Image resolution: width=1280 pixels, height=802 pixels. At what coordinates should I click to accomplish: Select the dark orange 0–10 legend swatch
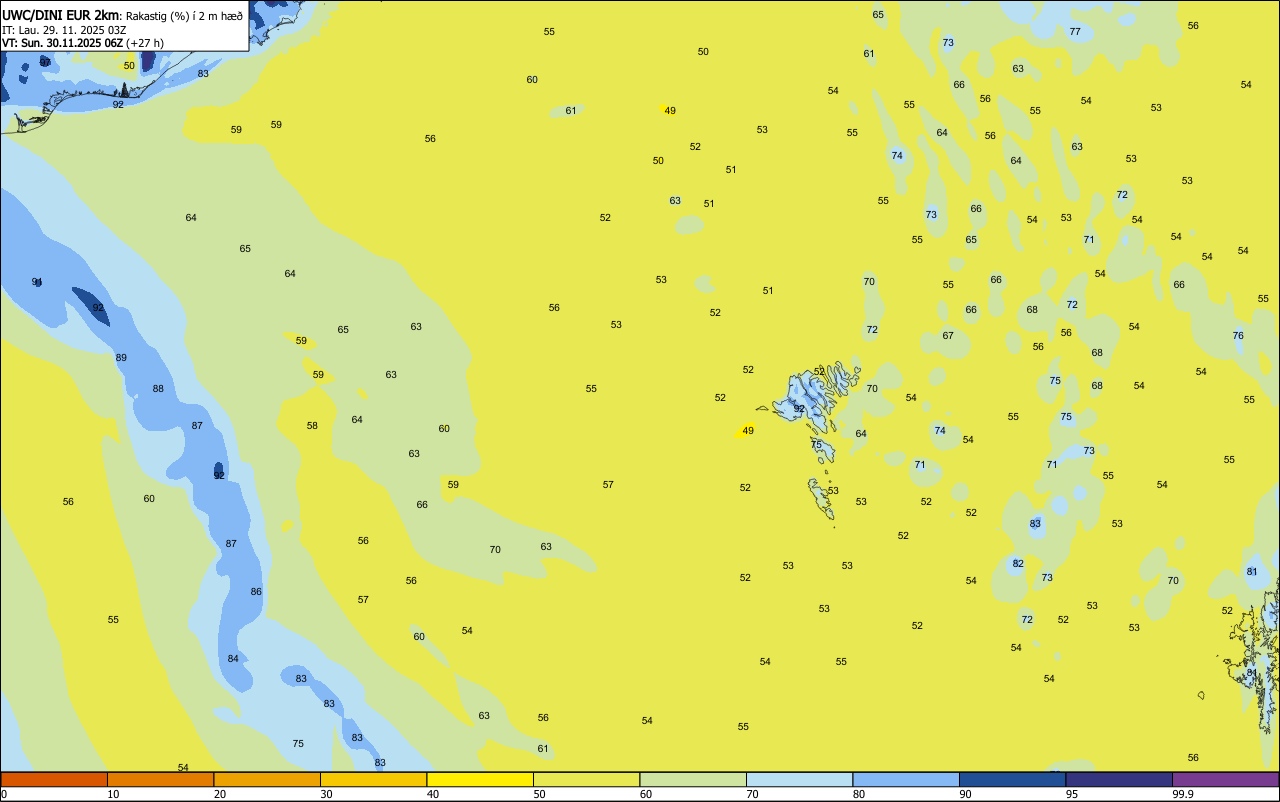click(x=54, y=779)
